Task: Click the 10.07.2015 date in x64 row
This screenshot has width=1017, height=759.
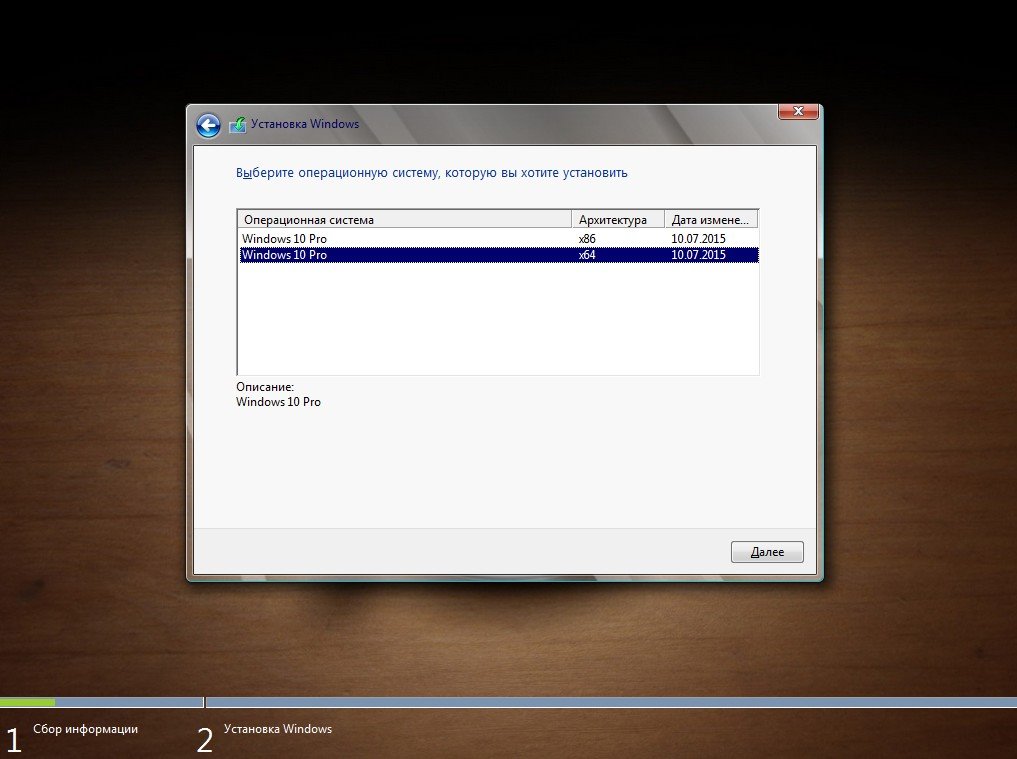Action: 698,255
